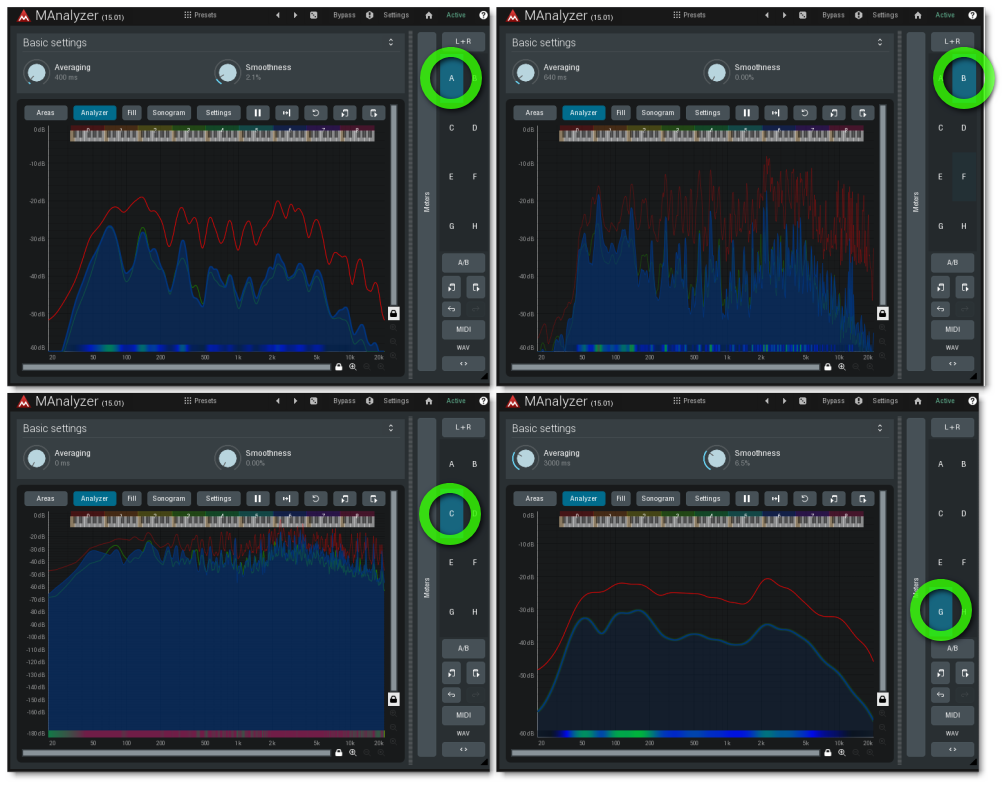
Task: Open L+R channel mode selector in top-left window
Action: pyautogui.click(x=463, y=42)
